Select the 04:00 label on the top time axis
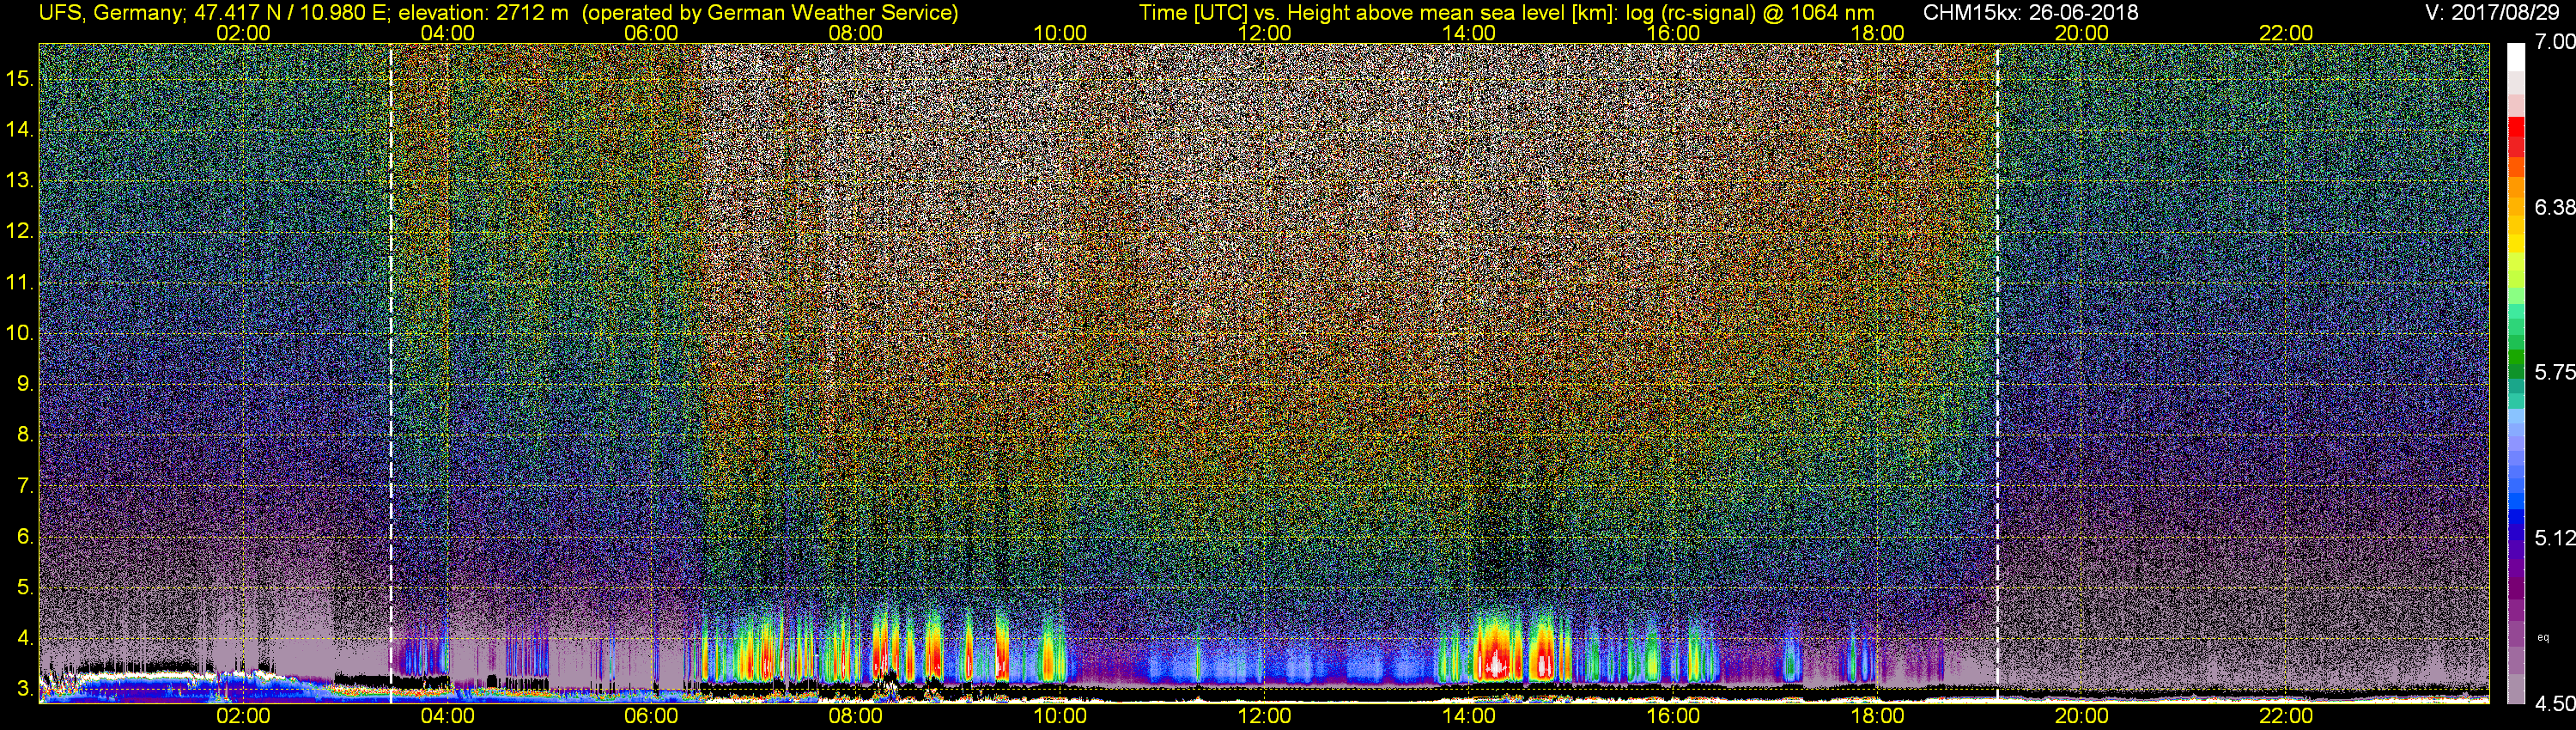Image resolution: width=2576 pixels, height=730 pixels. tap(447, 33)
